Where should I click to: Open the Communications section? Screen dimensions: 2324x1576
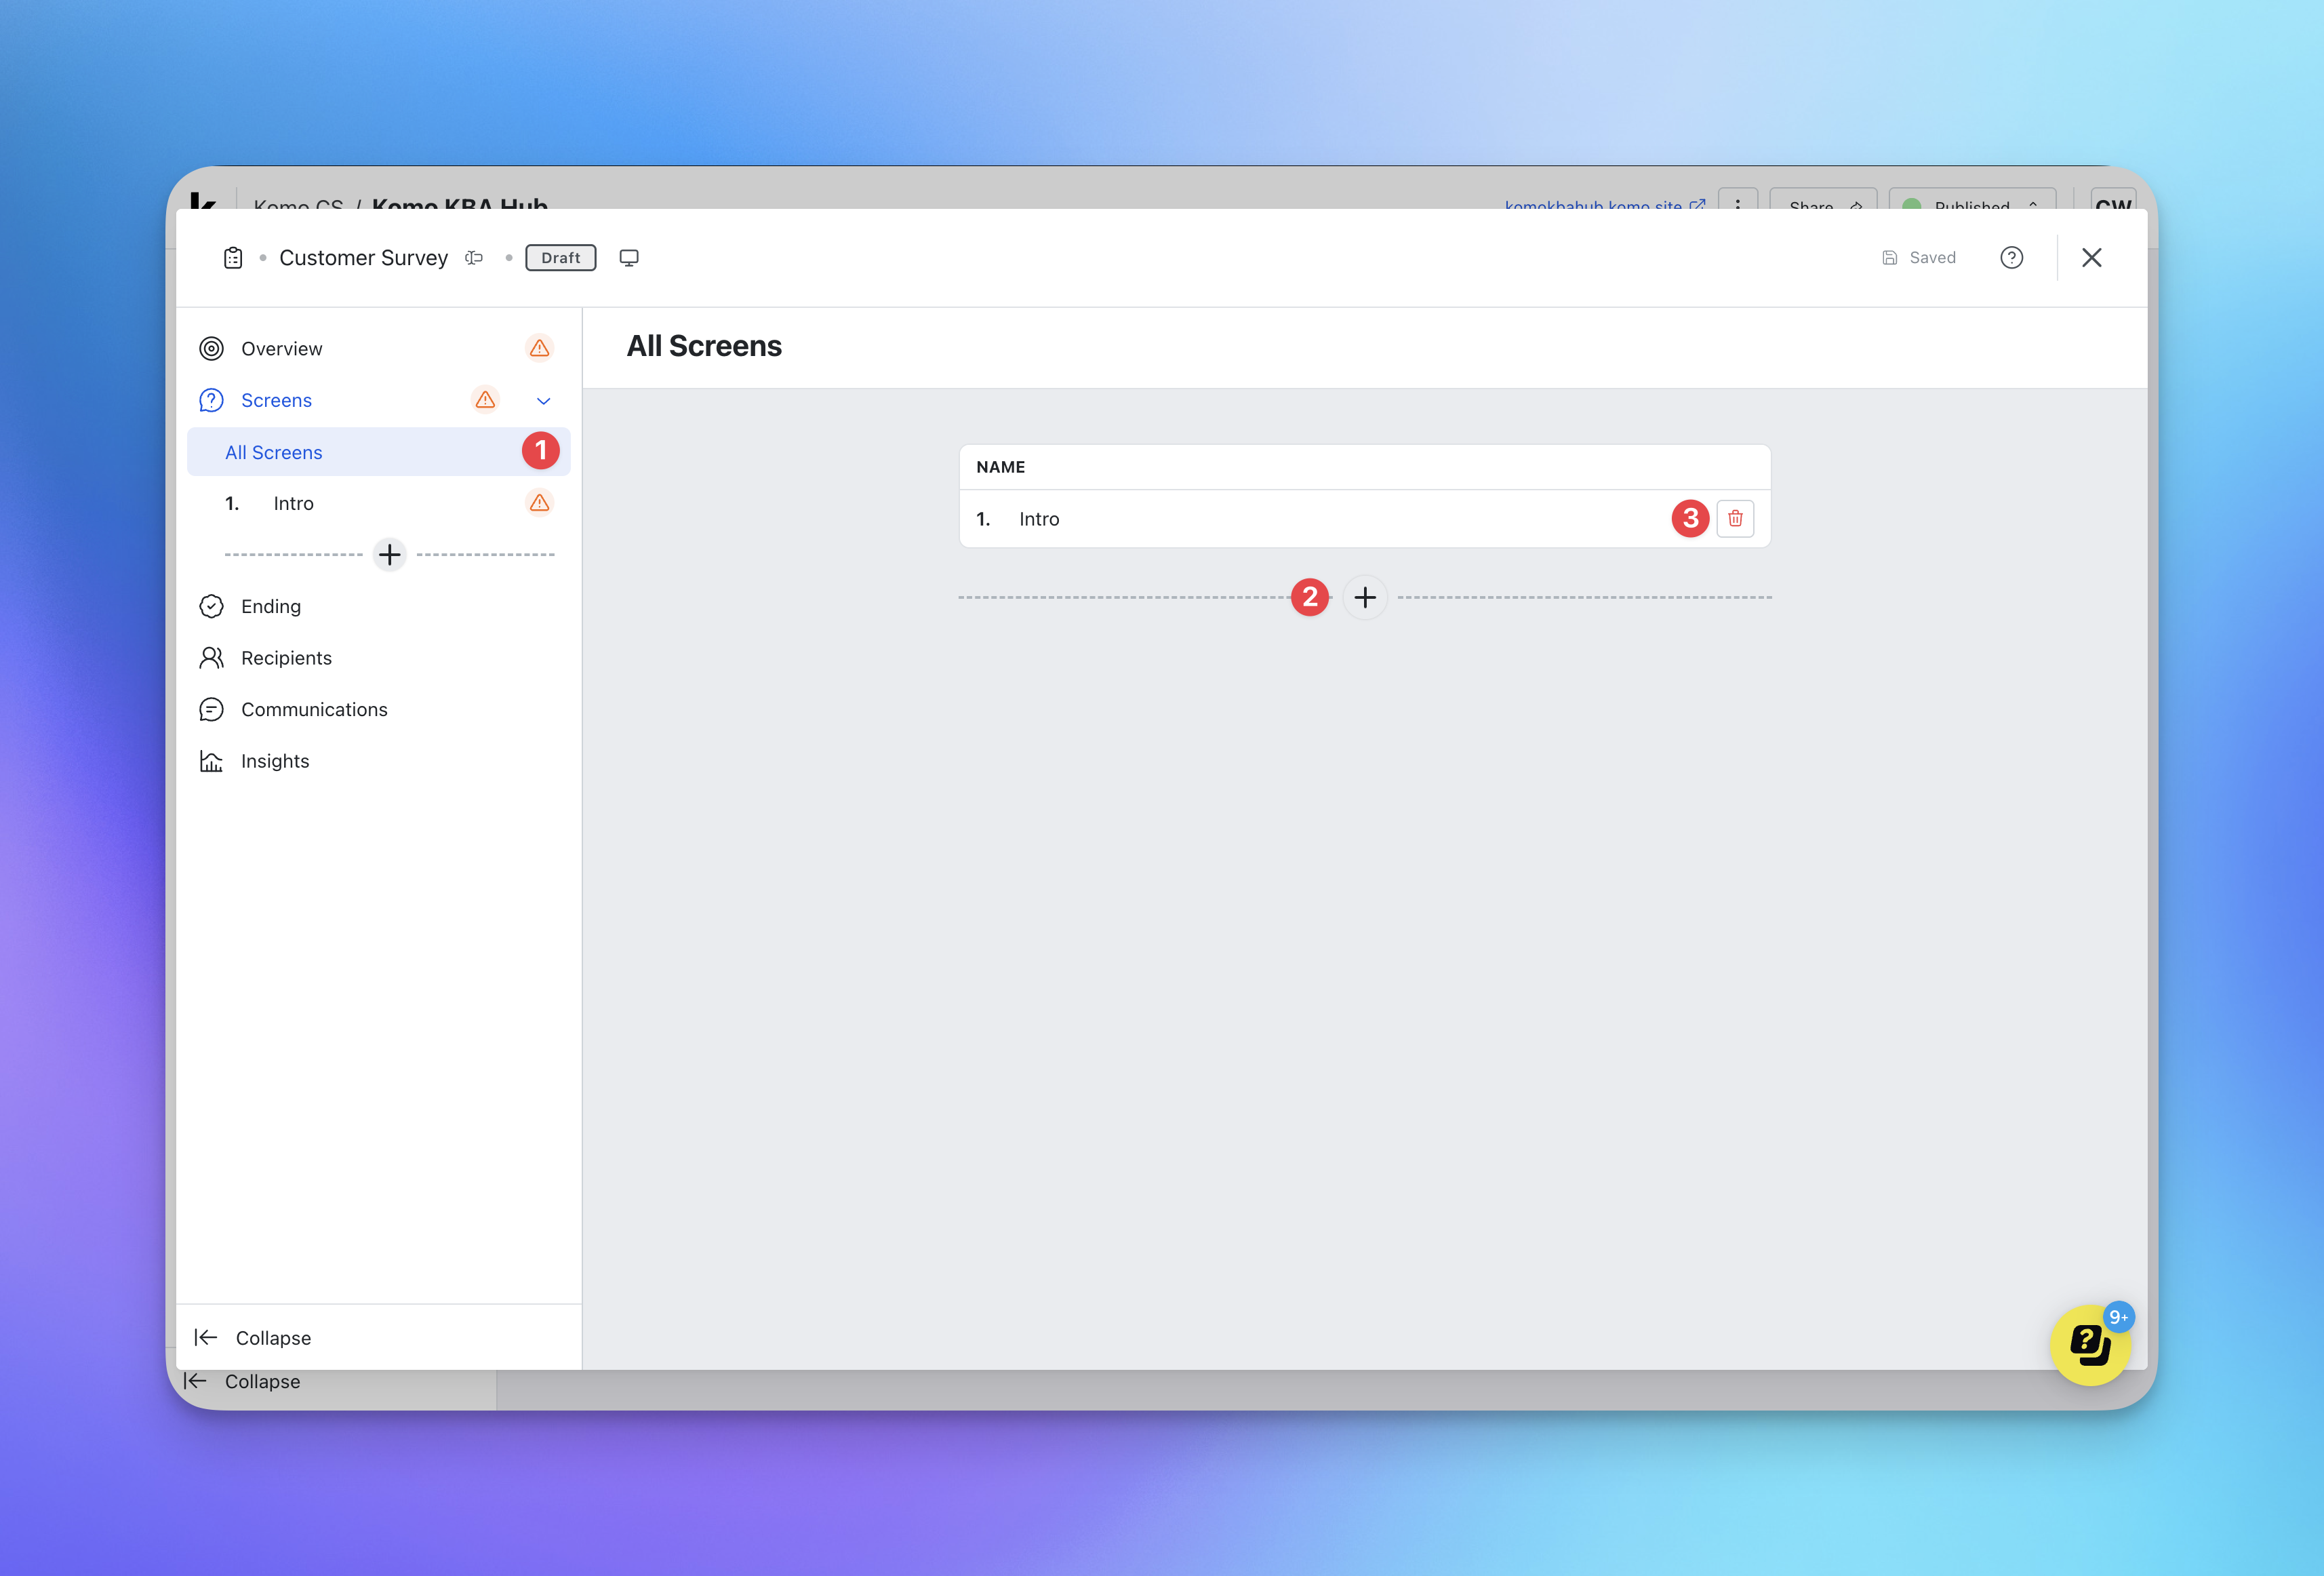[314, 709]
